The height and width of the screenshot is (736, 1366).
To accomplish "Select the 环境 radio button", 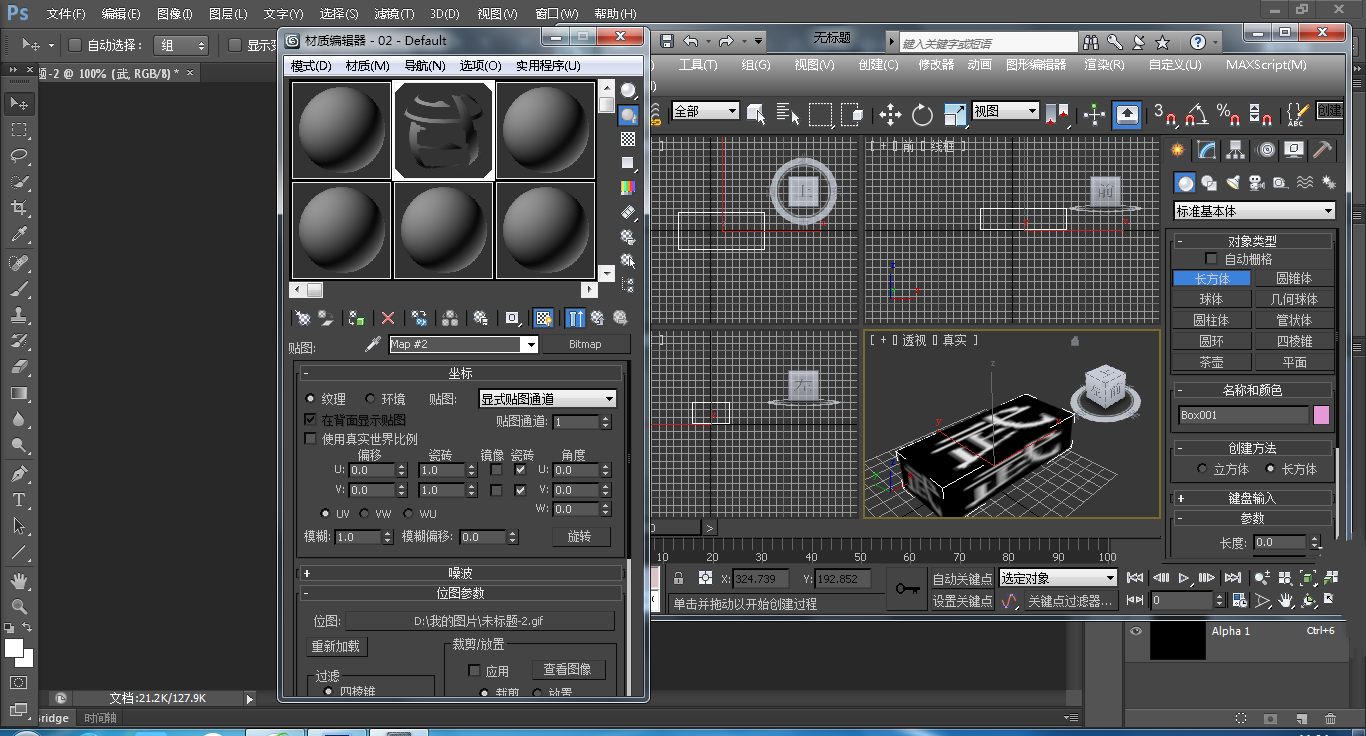I will [370, 398].
